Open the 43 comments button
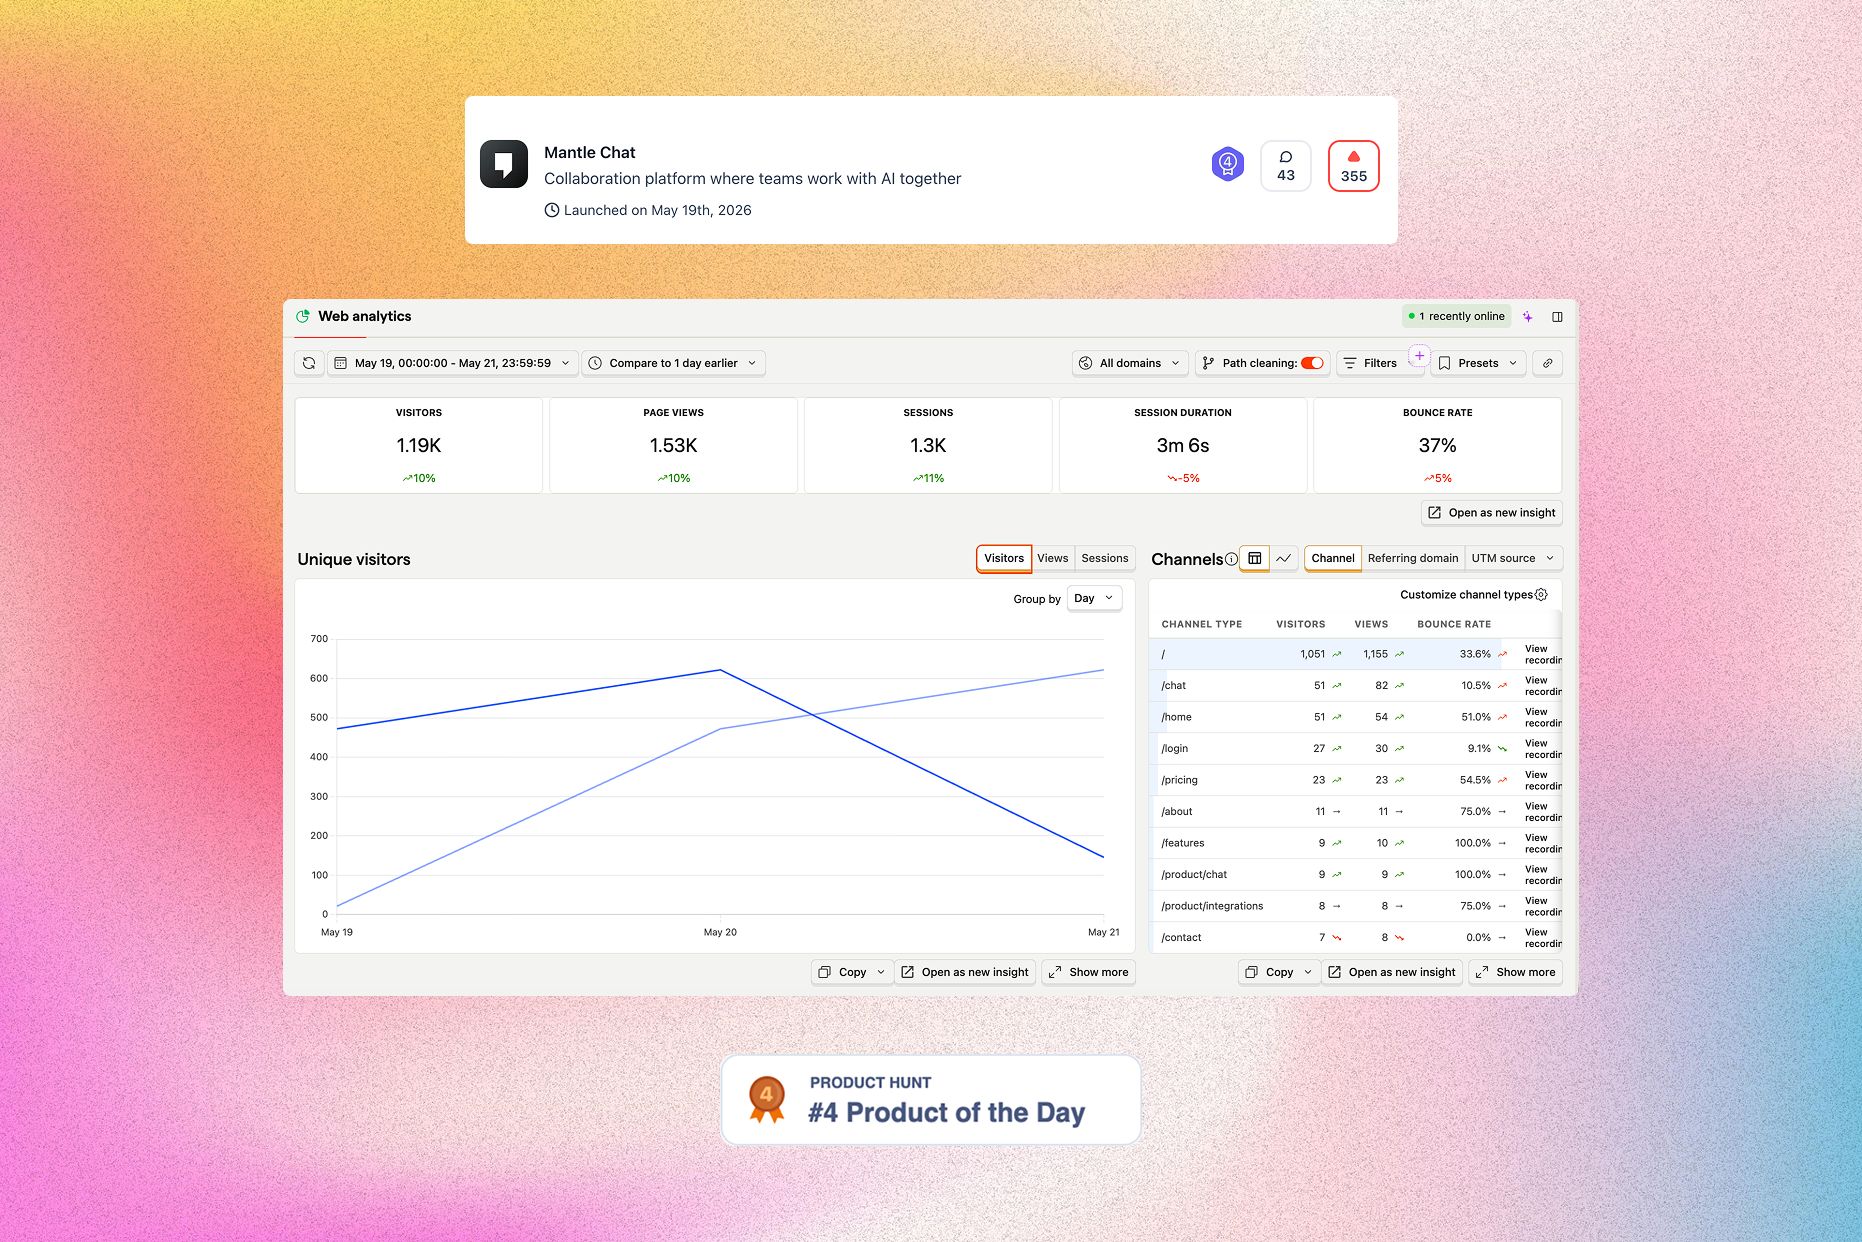This screenshot has height=1242, width=1862. pyautogui.click(x=1286, y=166)
